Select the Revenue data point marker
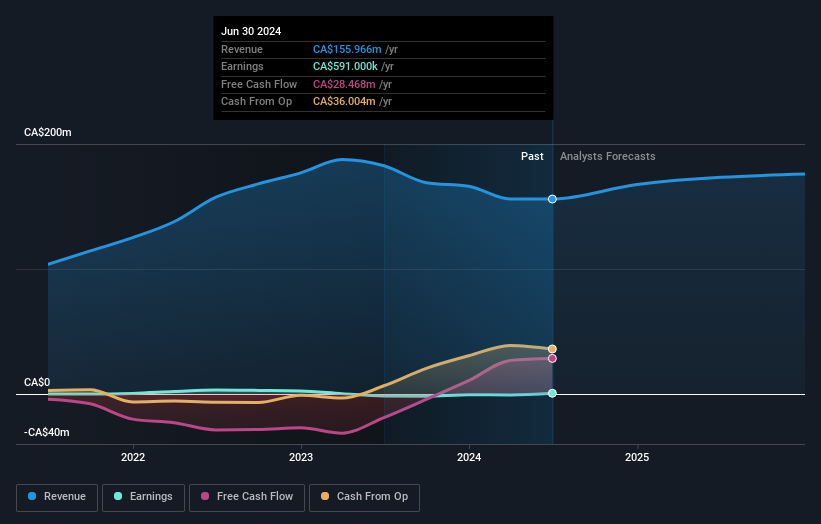821x524 pixels. (x=552, y=199)
